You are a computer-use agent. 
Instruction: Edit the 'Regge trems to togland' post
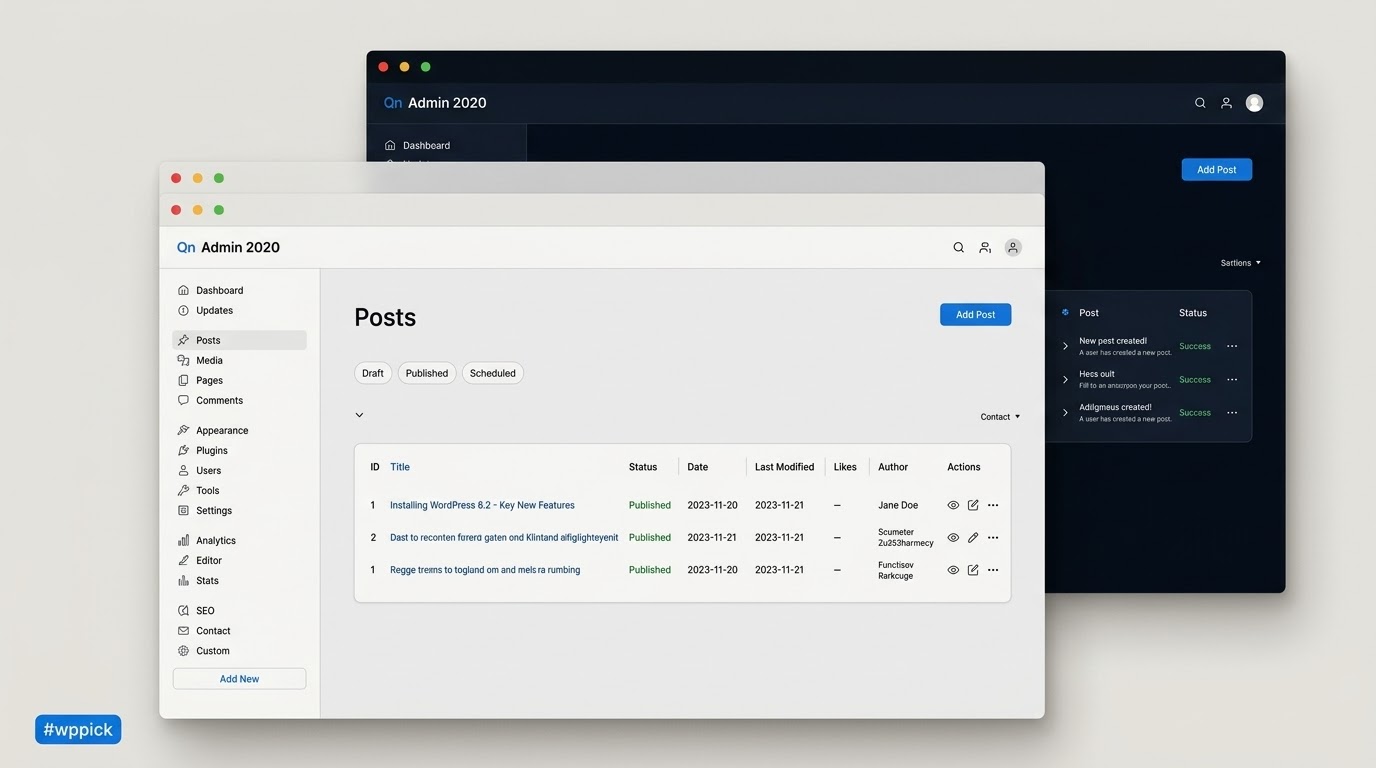point(973,570)
